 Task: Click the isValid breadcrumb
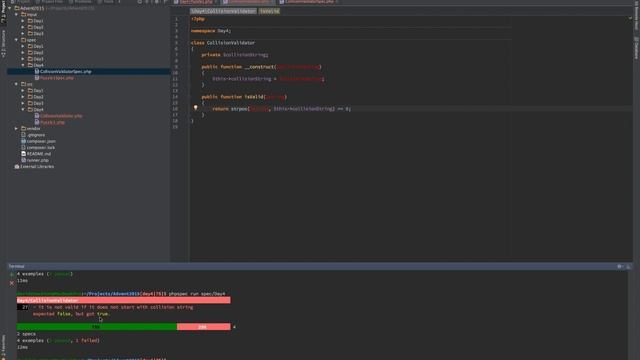pyautogui.click(x=269, y=11)
